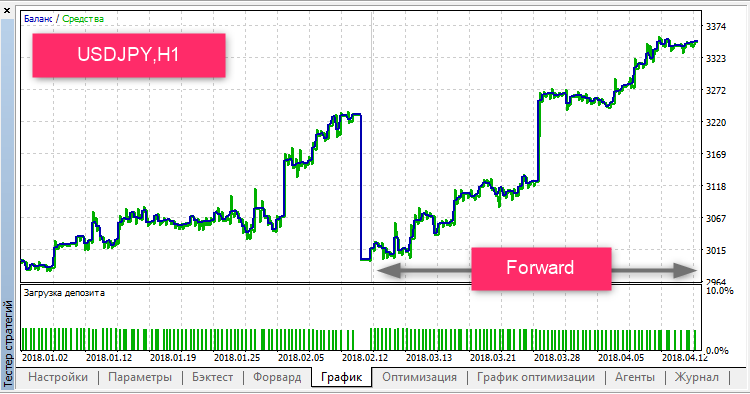Click the Загрузка депозита chart label
Image resolution: width=750 pixels, height=394 pixels.
(x=64, y=293)
